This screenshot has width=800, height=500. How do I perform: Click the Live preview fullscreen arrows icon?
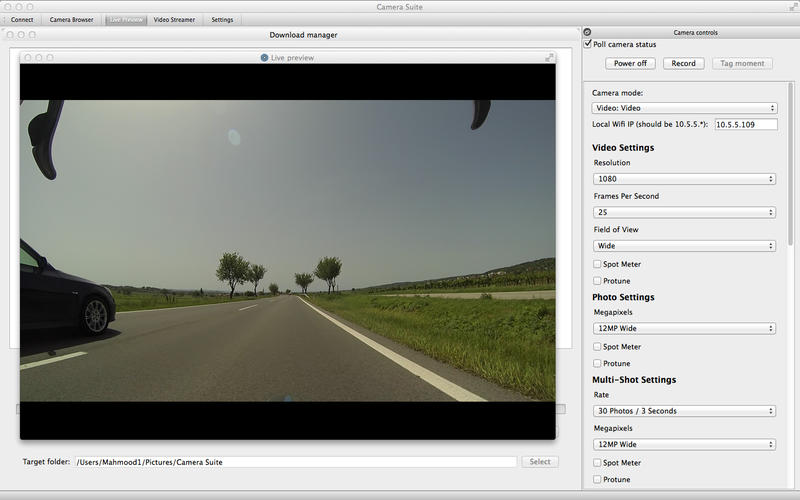[549, 57]
